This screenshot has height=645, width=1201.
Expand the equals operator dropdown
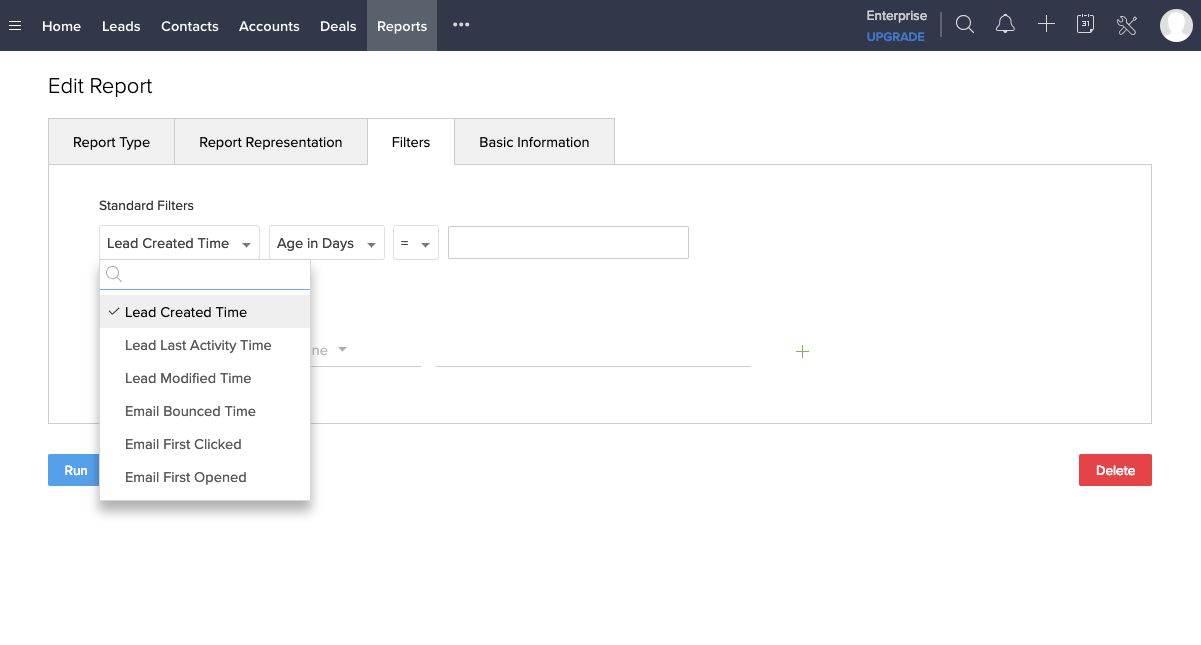pyautogui.click(x=415, y=242)
